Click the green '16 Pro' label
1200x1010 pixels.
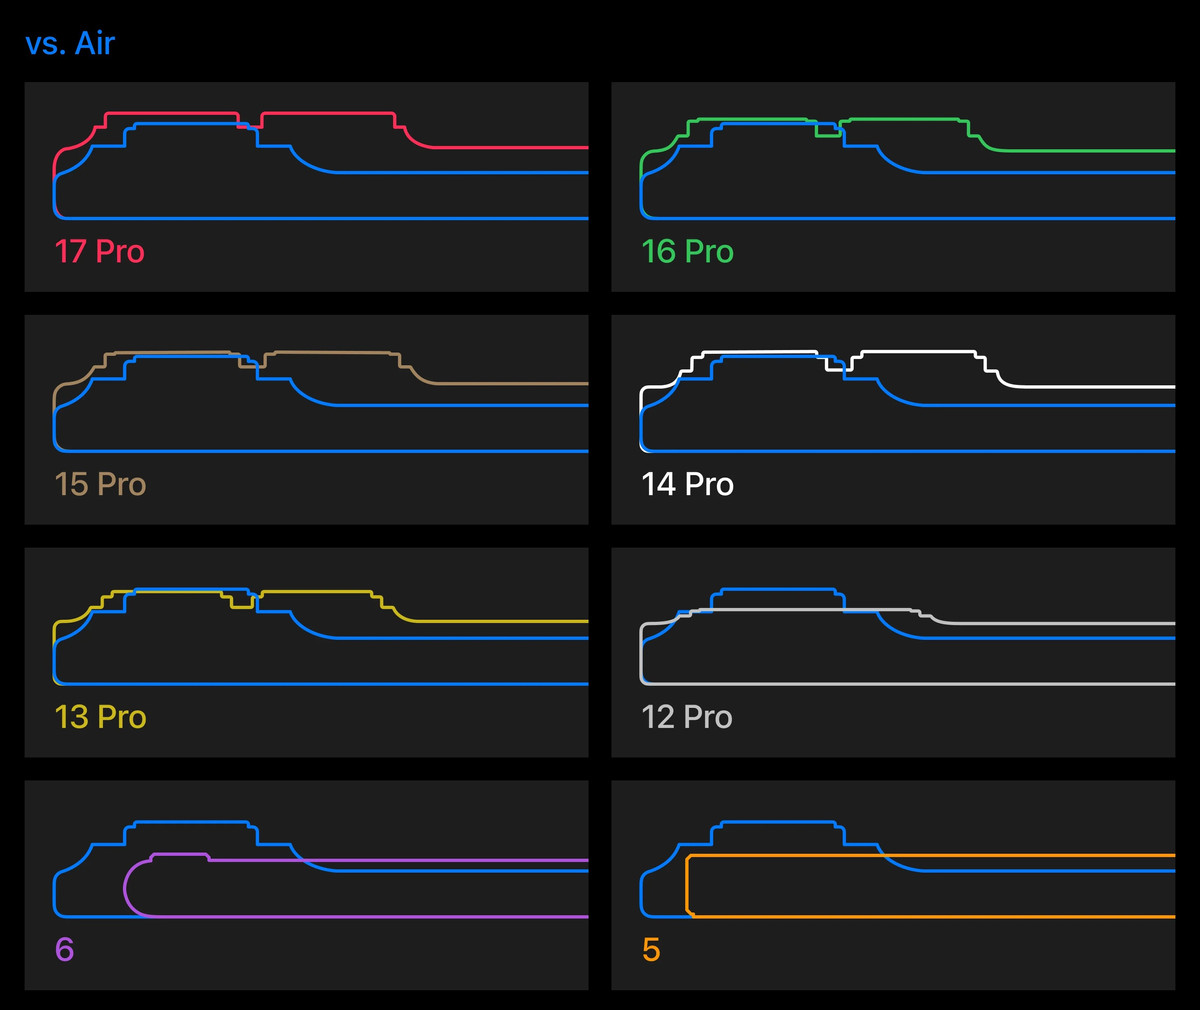[x=687, y=251]
